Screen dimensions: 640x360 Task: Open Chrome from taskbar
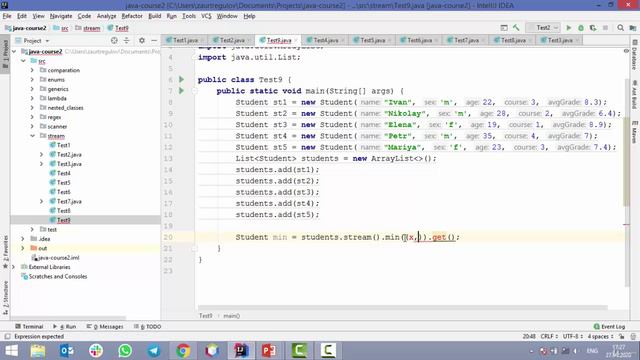click(183, 351)
